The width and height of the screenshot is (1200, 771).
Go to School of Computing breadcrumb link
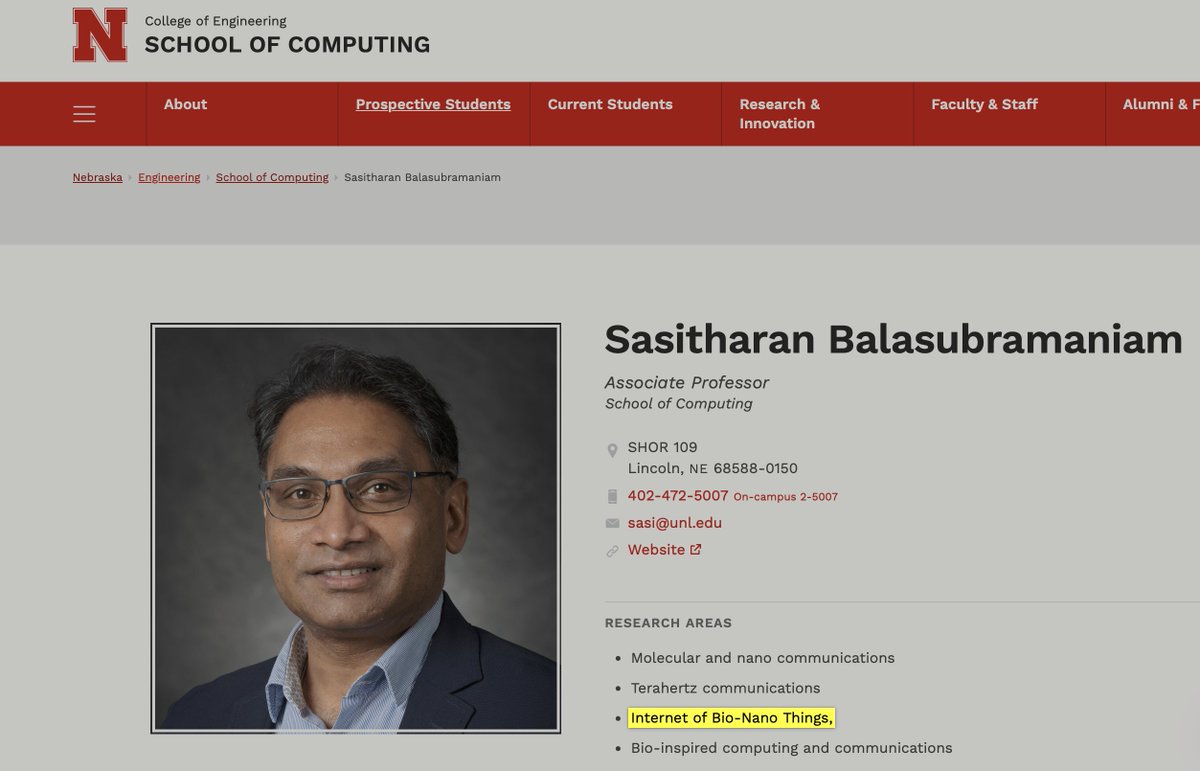click(x=272, y=177)
